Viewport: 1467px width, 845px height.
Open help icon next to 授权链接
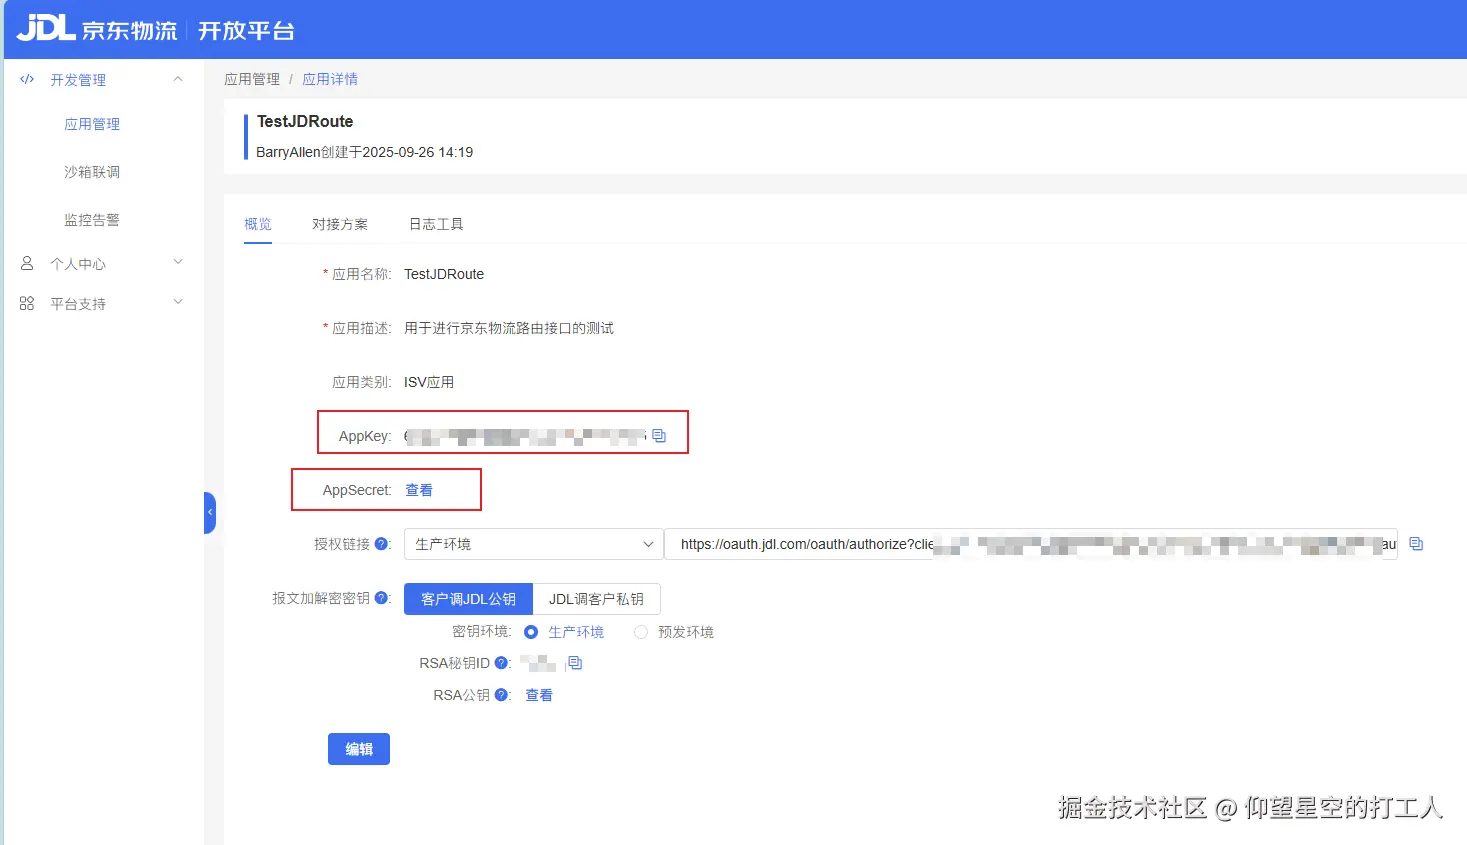click(382, 544)
